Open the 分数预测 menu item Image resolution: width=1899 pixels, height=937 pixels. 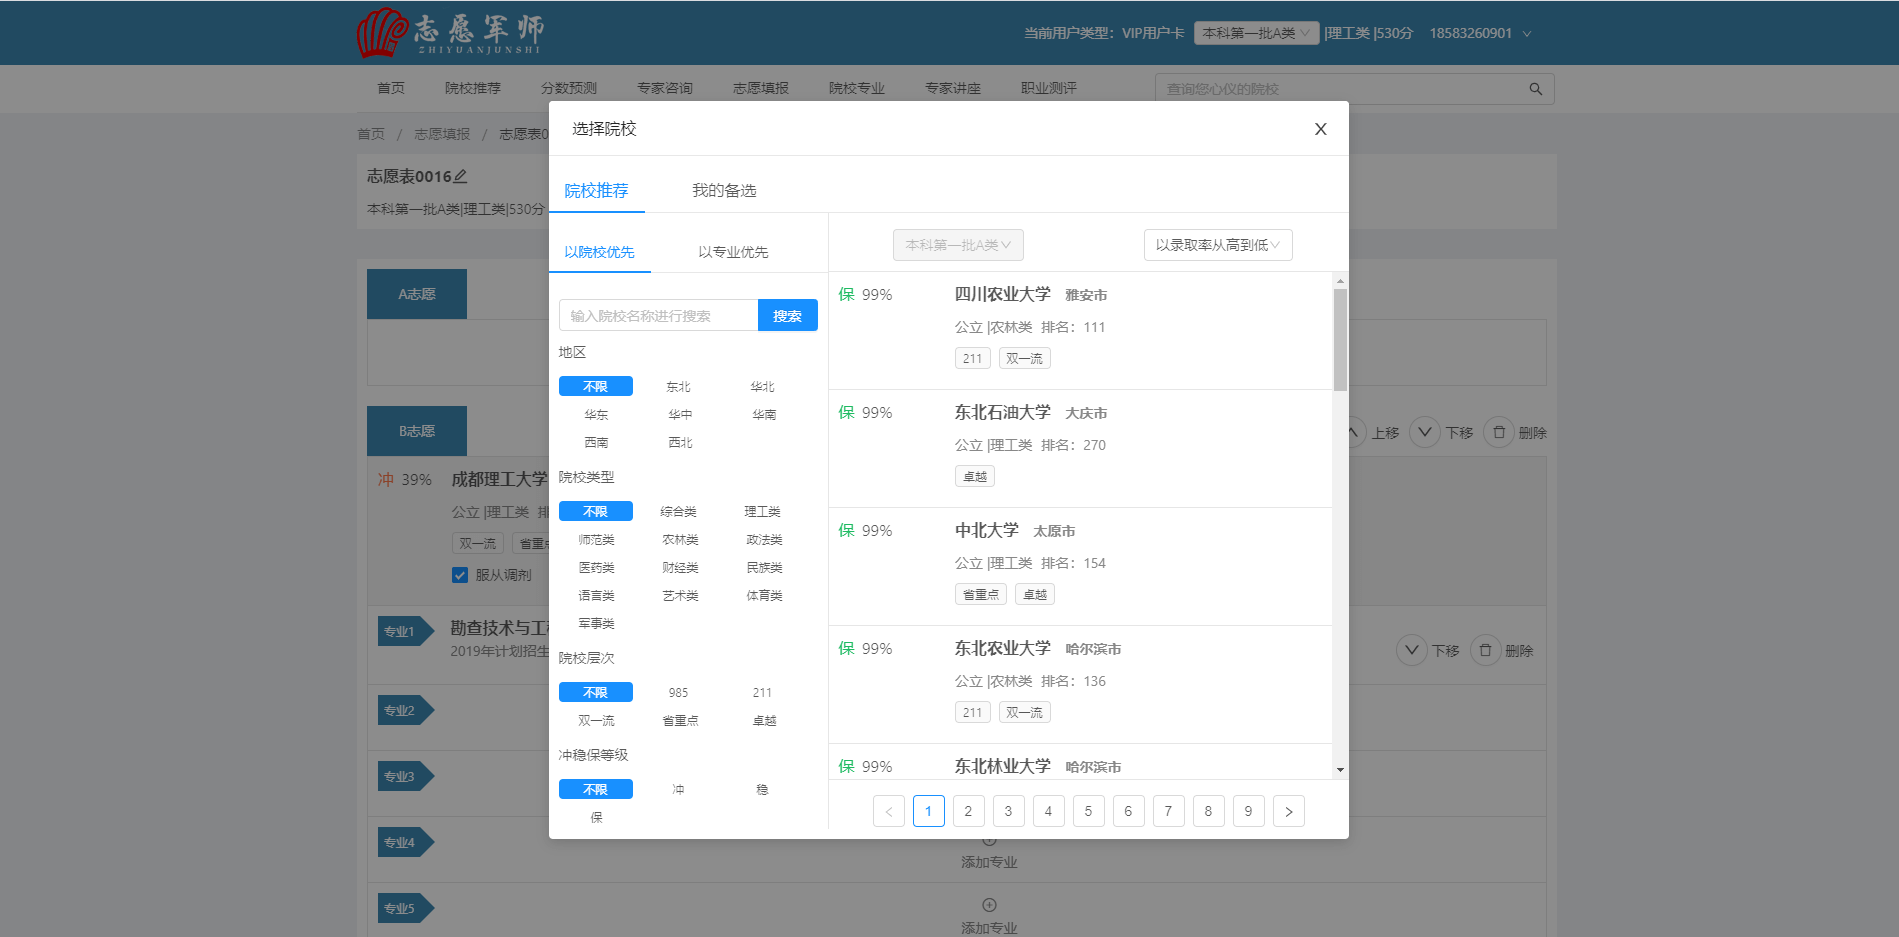[x=569, y=88]
